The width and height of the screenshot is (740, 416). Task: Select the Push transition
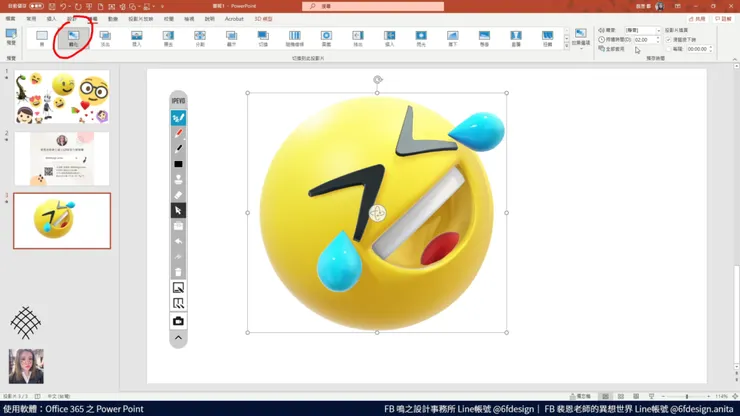point(137,38)
